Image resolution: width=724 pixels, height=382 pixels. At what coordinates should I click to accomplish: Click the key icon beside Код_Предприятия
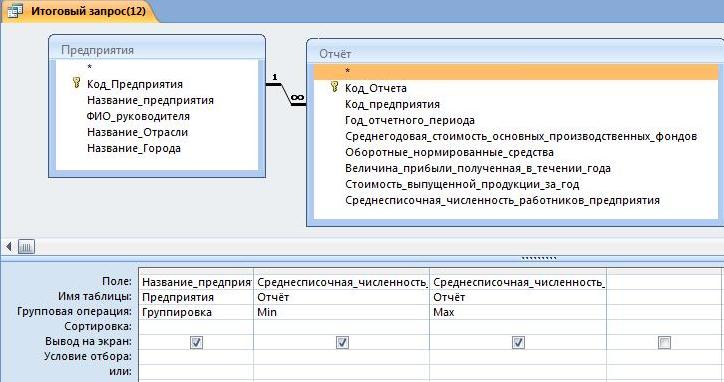coord(77,83)
